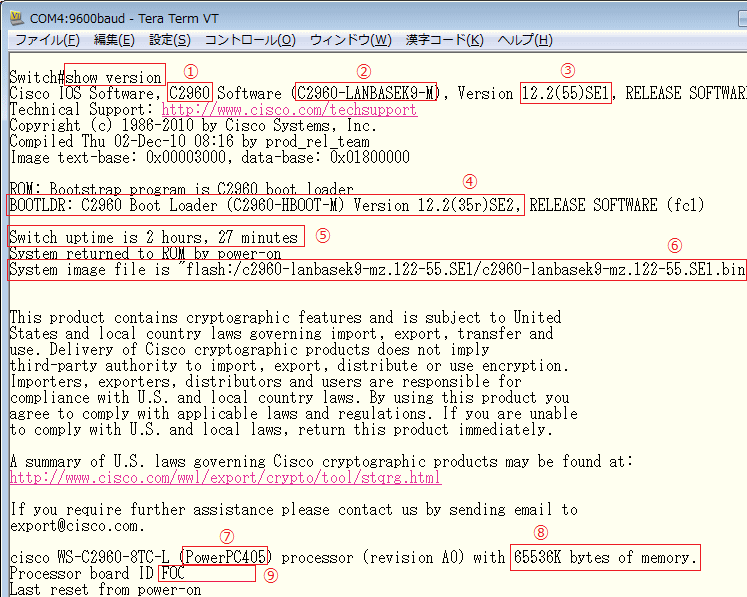747x597 pixels.
Task: Click "Switch uptime is 2 hours, 27 minutes"
Action: [153, 237]
